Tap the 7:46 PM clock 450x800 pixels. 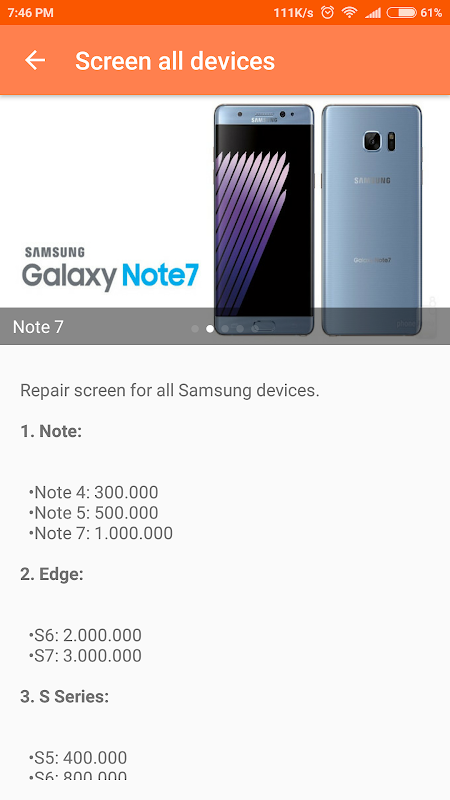[31, 12]
